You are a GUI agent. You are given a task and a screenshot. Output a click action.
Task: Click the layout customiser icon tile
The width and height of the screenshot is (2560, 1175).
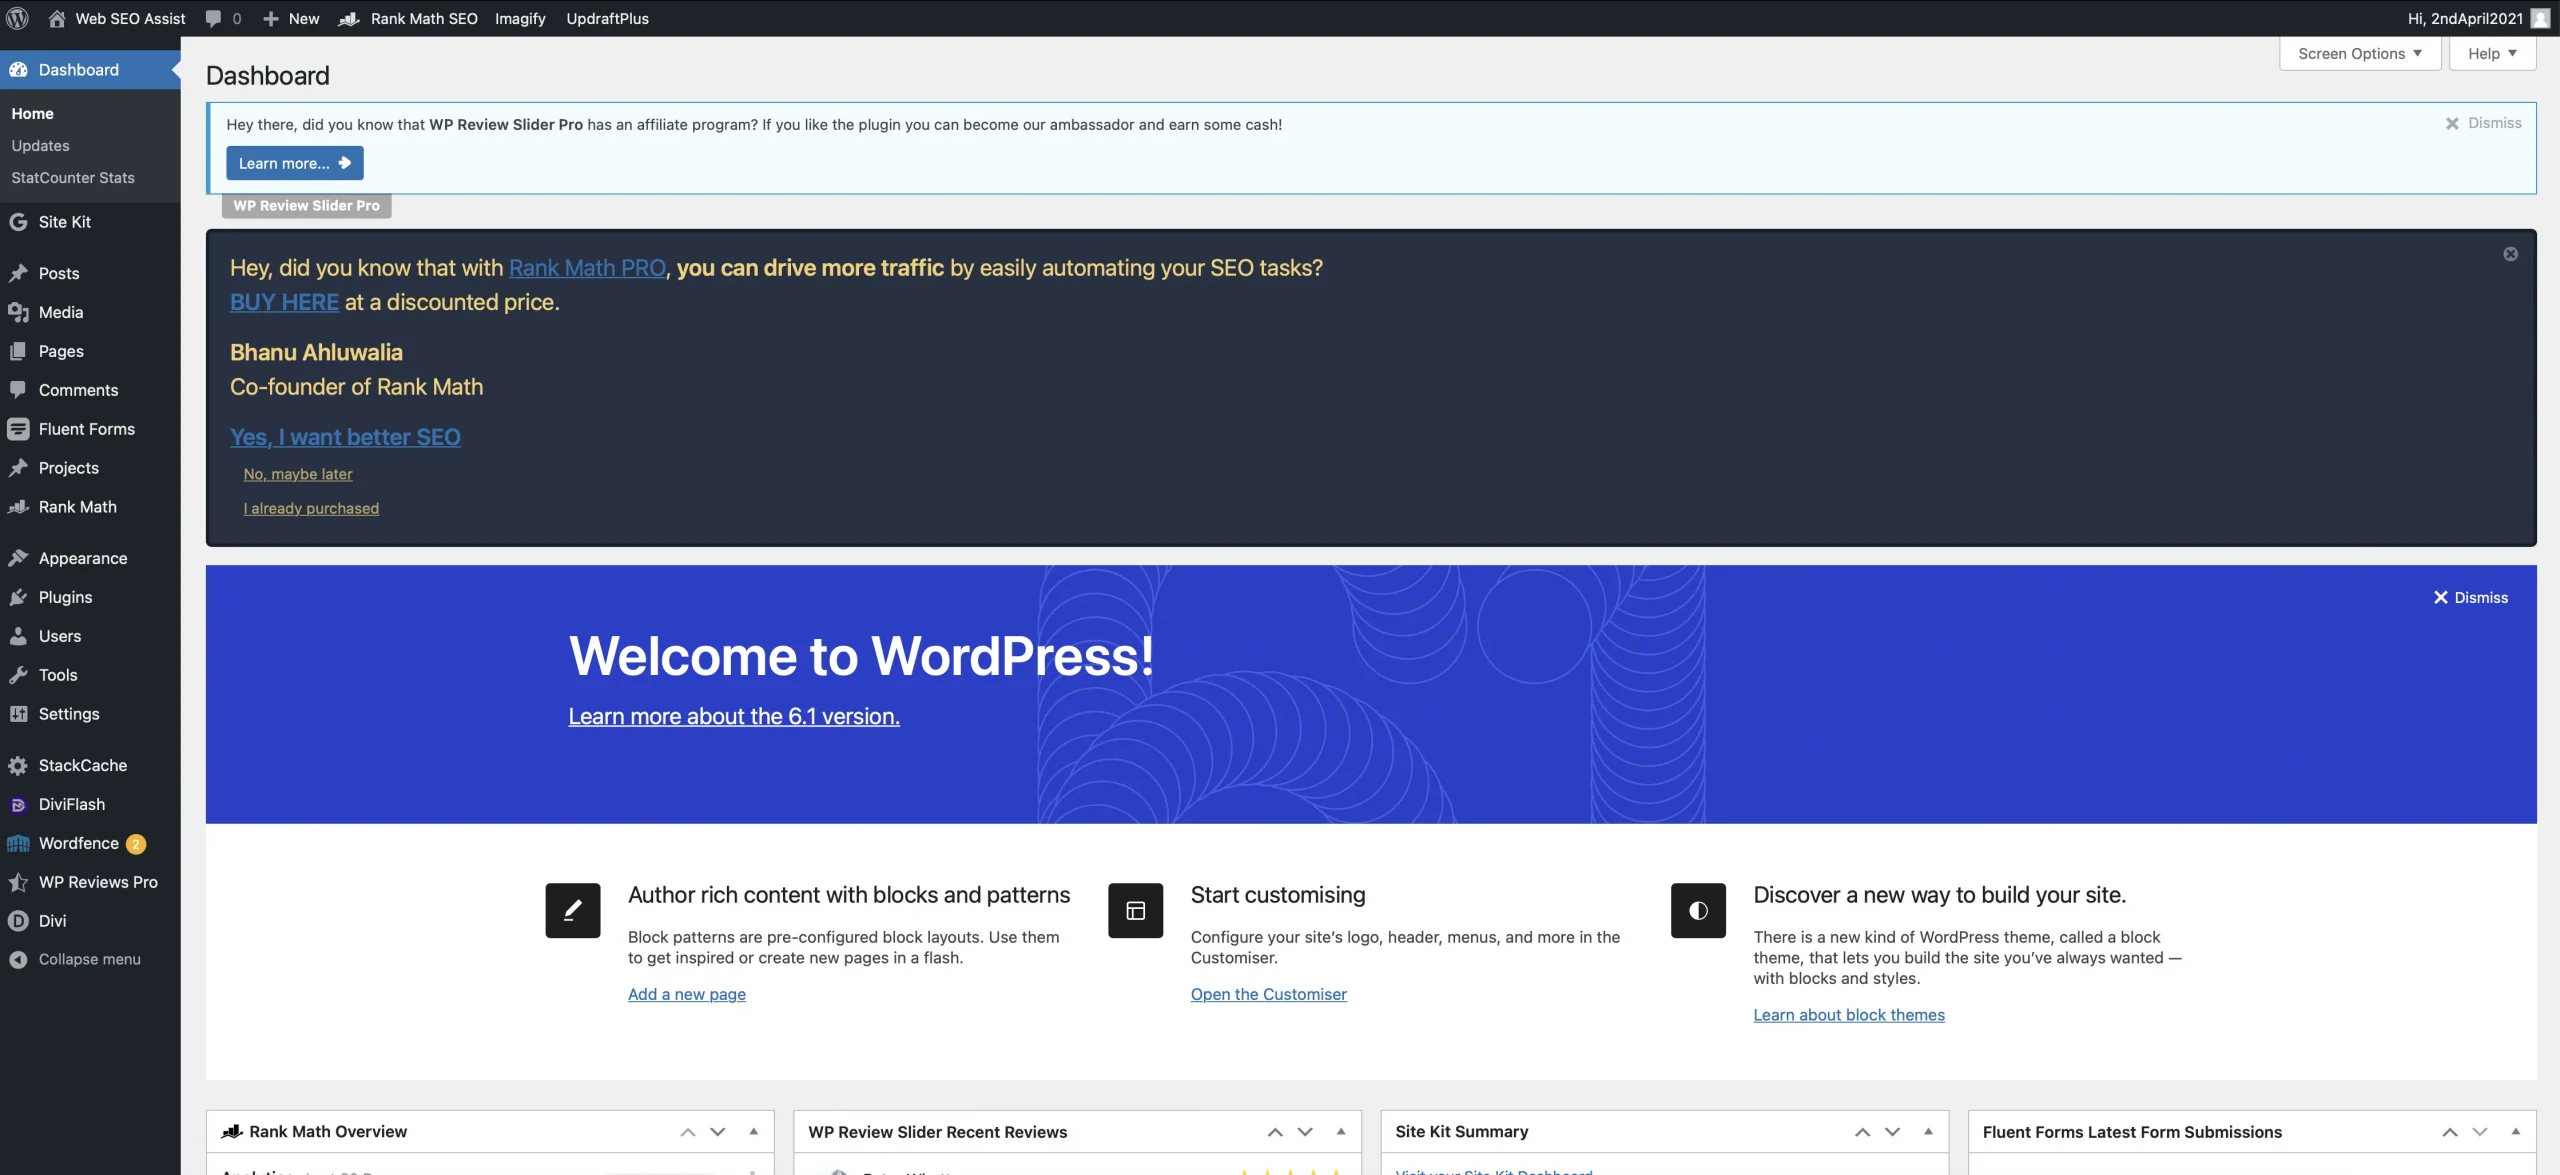point(1136,910)
